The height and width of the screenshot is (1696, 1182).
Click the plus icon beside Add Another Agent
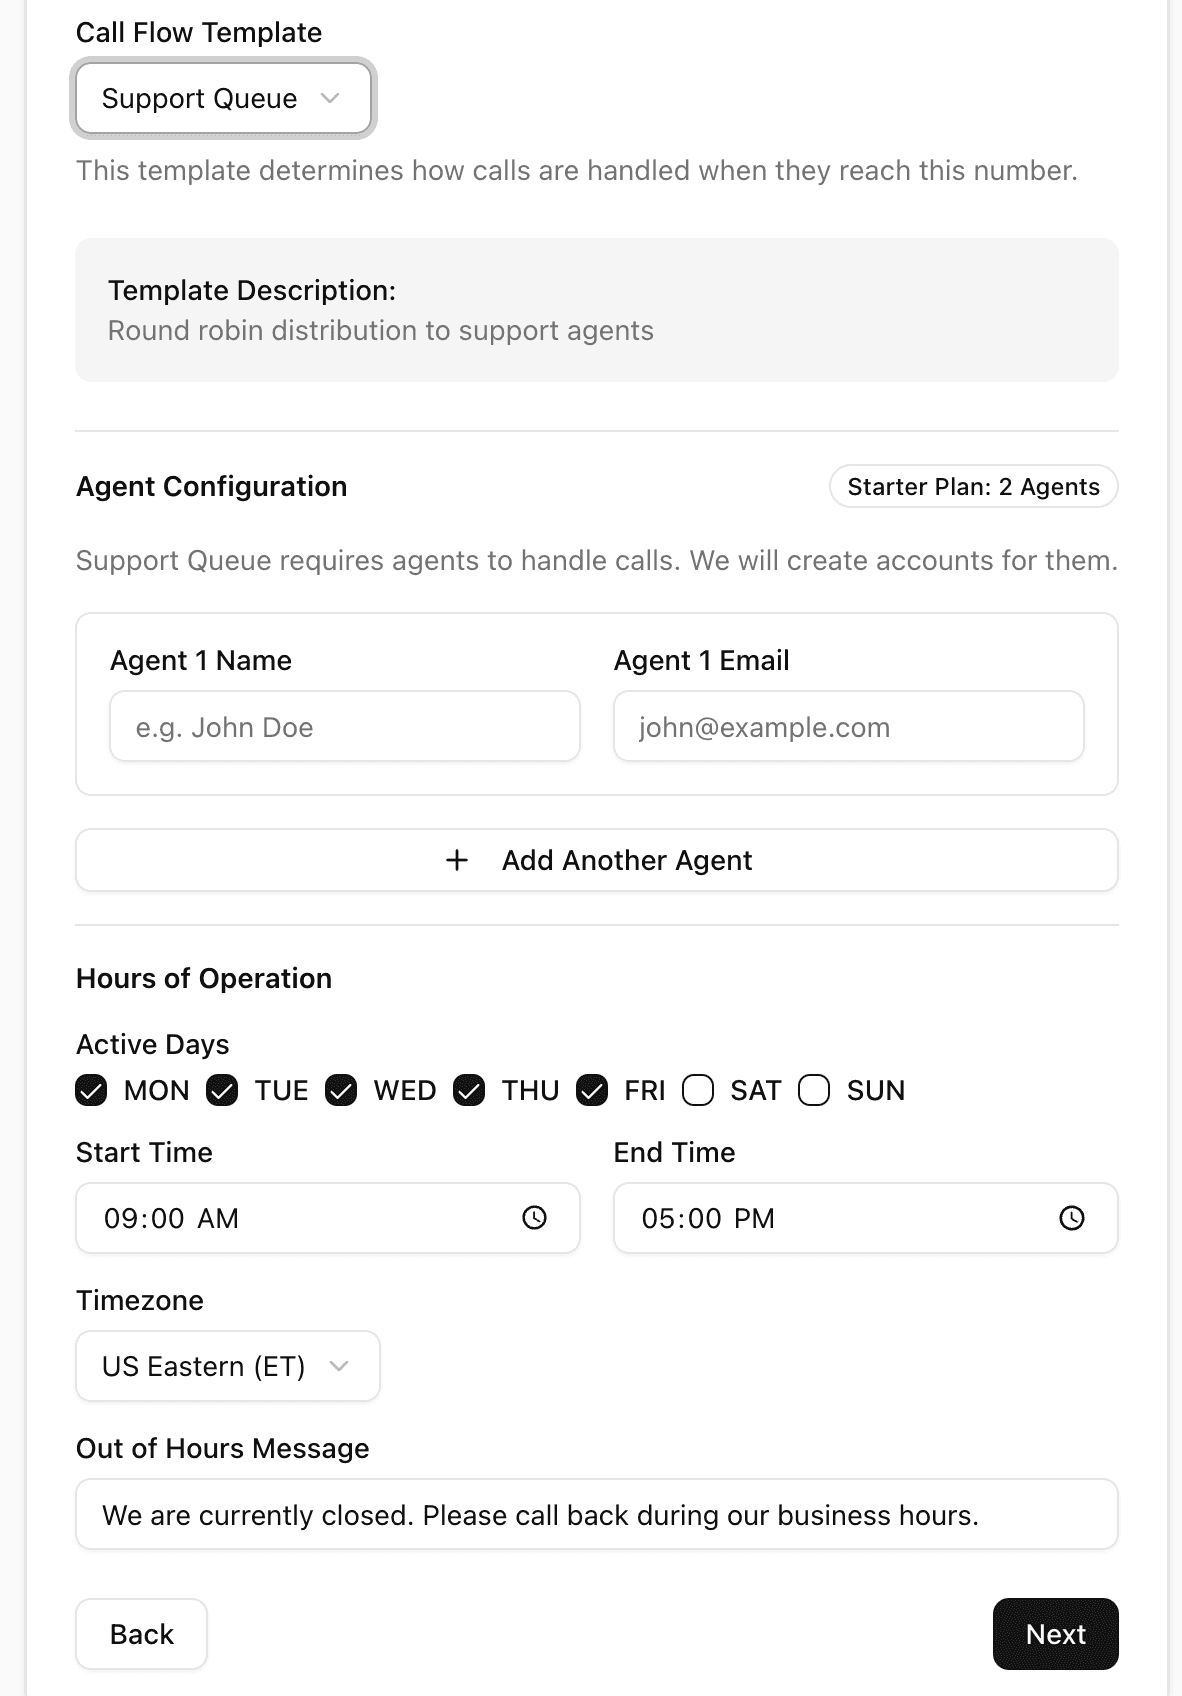click(457, 860)
